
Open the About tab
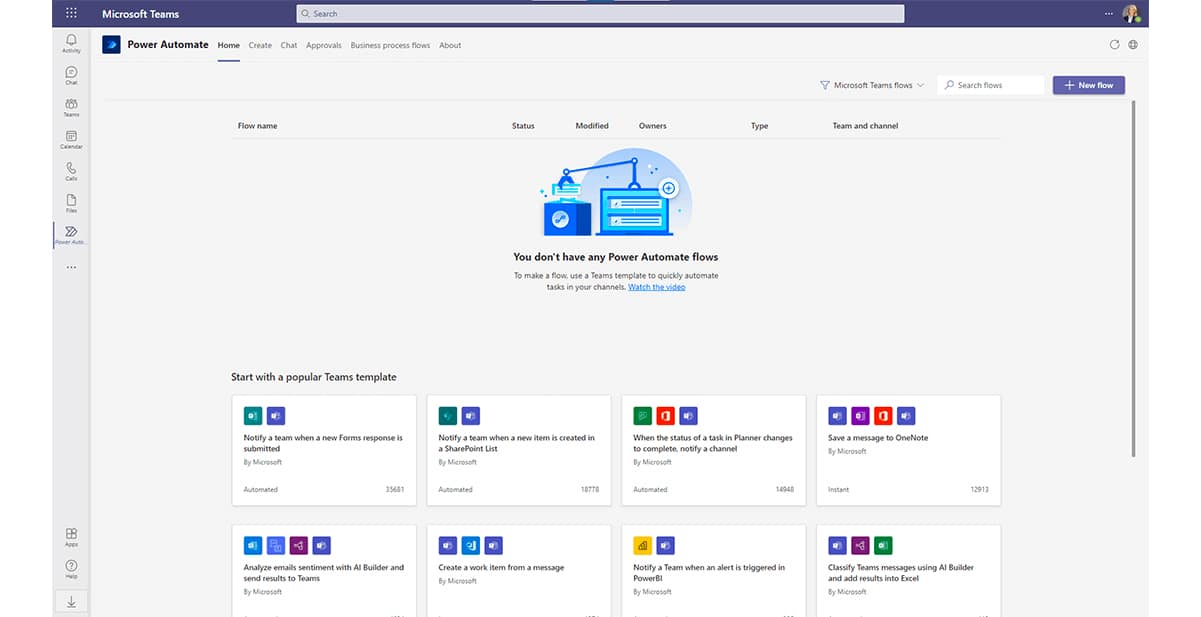pyautogui.click(x=450, y=45)
